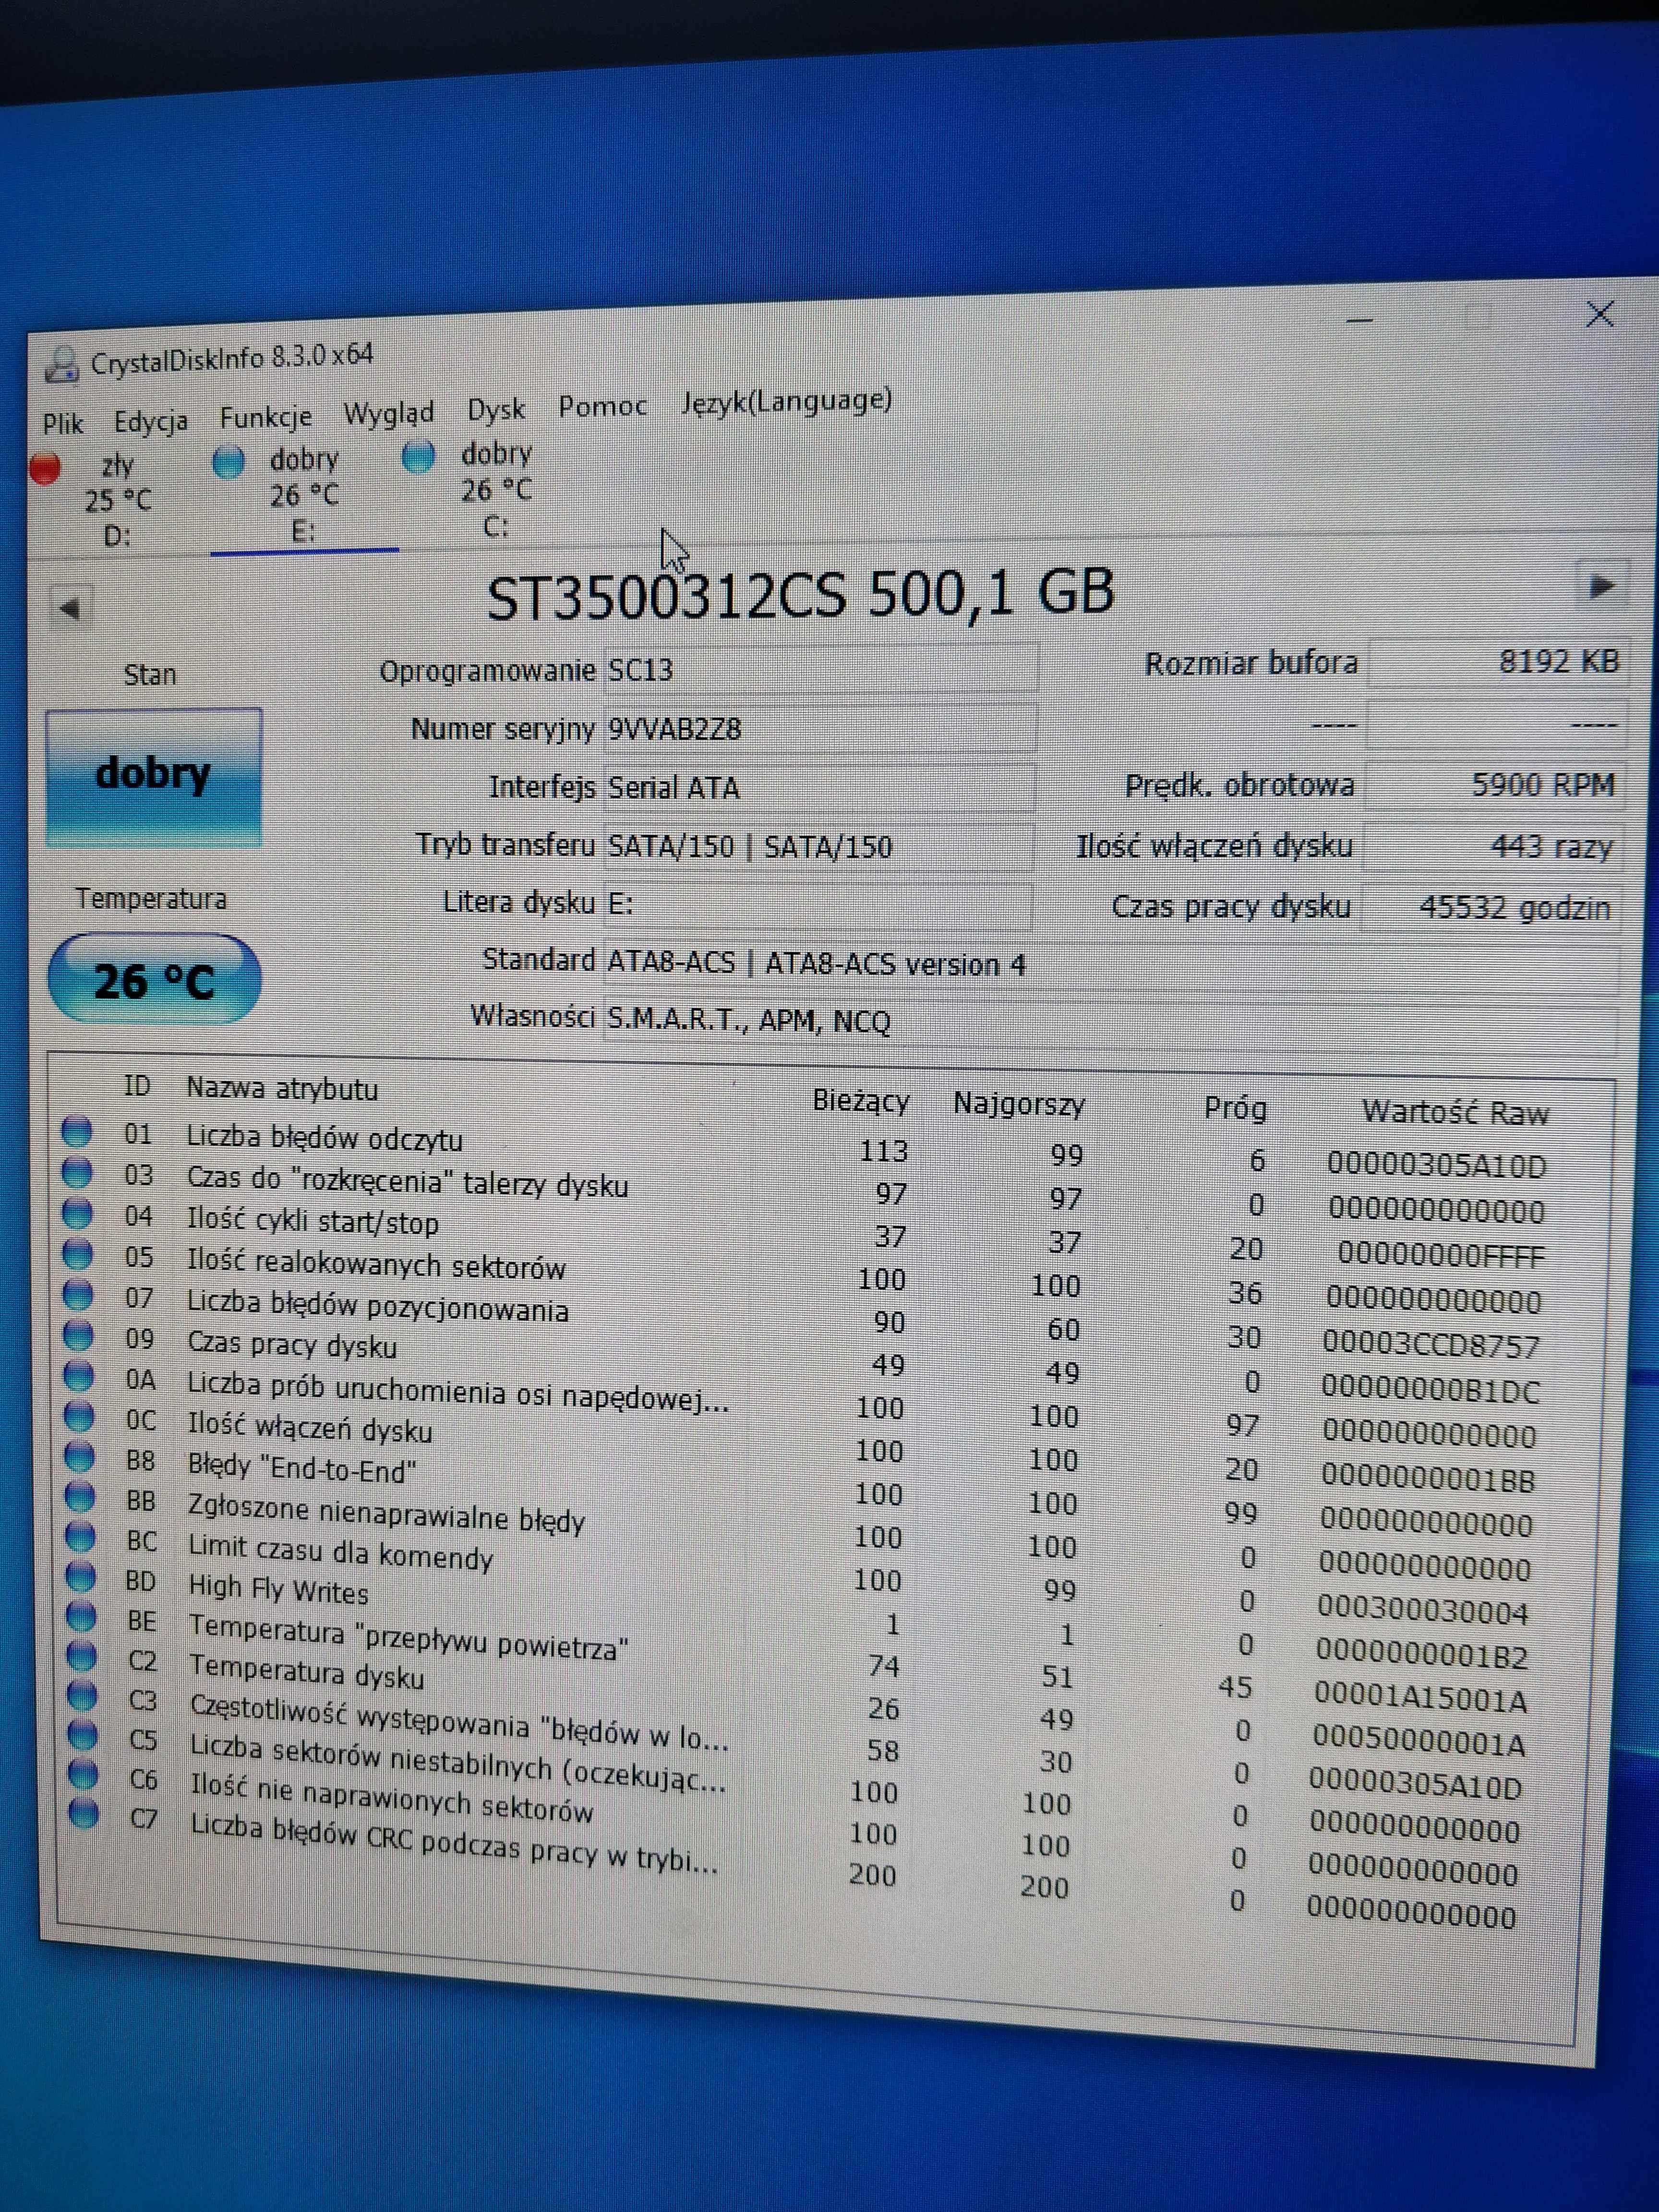The width and height of the screenshot is (1659, 2212).
Task: Click the drive letter field E:
Action: [818, 904]
